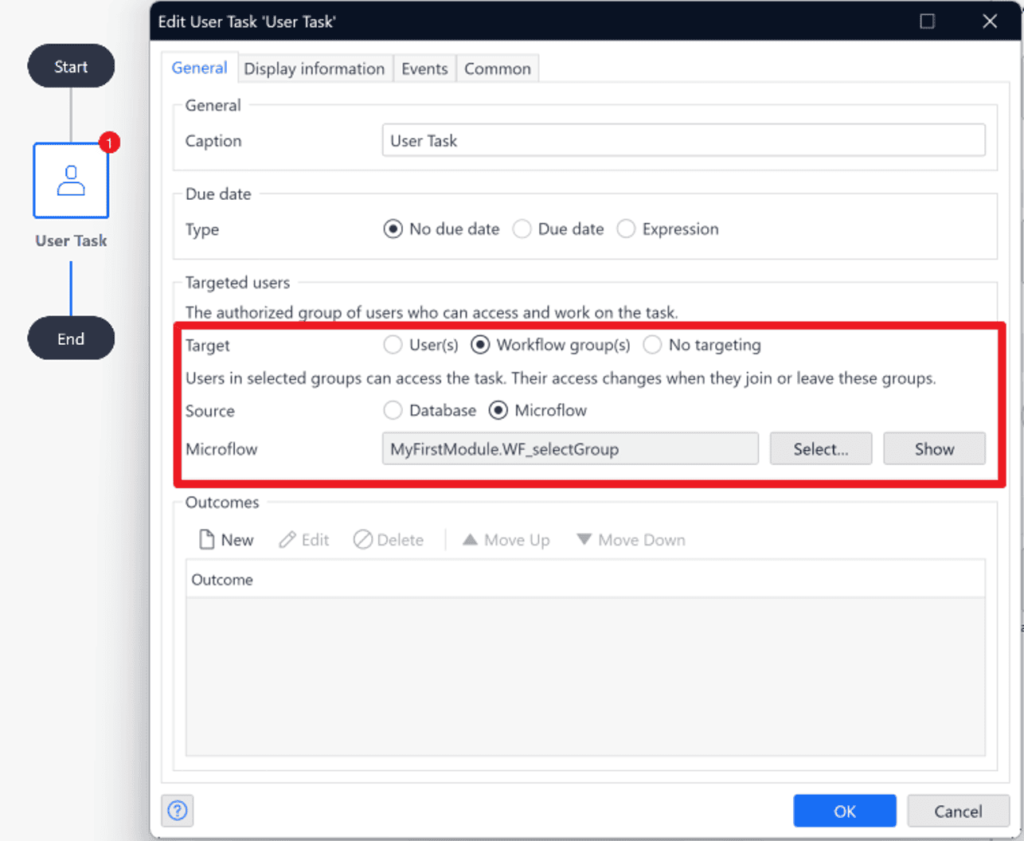The image size is (1024, 841).
Task: Click the red error badge on User Task
Action: pyautogui.click(x=109, y=142)
